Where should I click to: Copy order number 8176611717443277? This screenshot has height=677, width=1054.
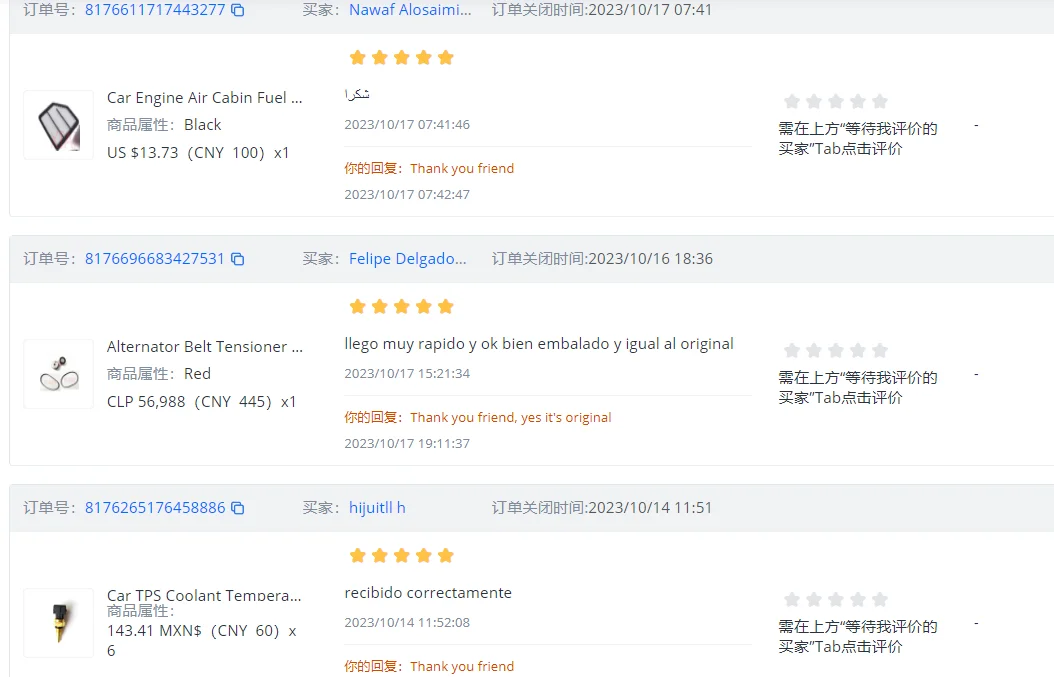click(x=237, y=10)
